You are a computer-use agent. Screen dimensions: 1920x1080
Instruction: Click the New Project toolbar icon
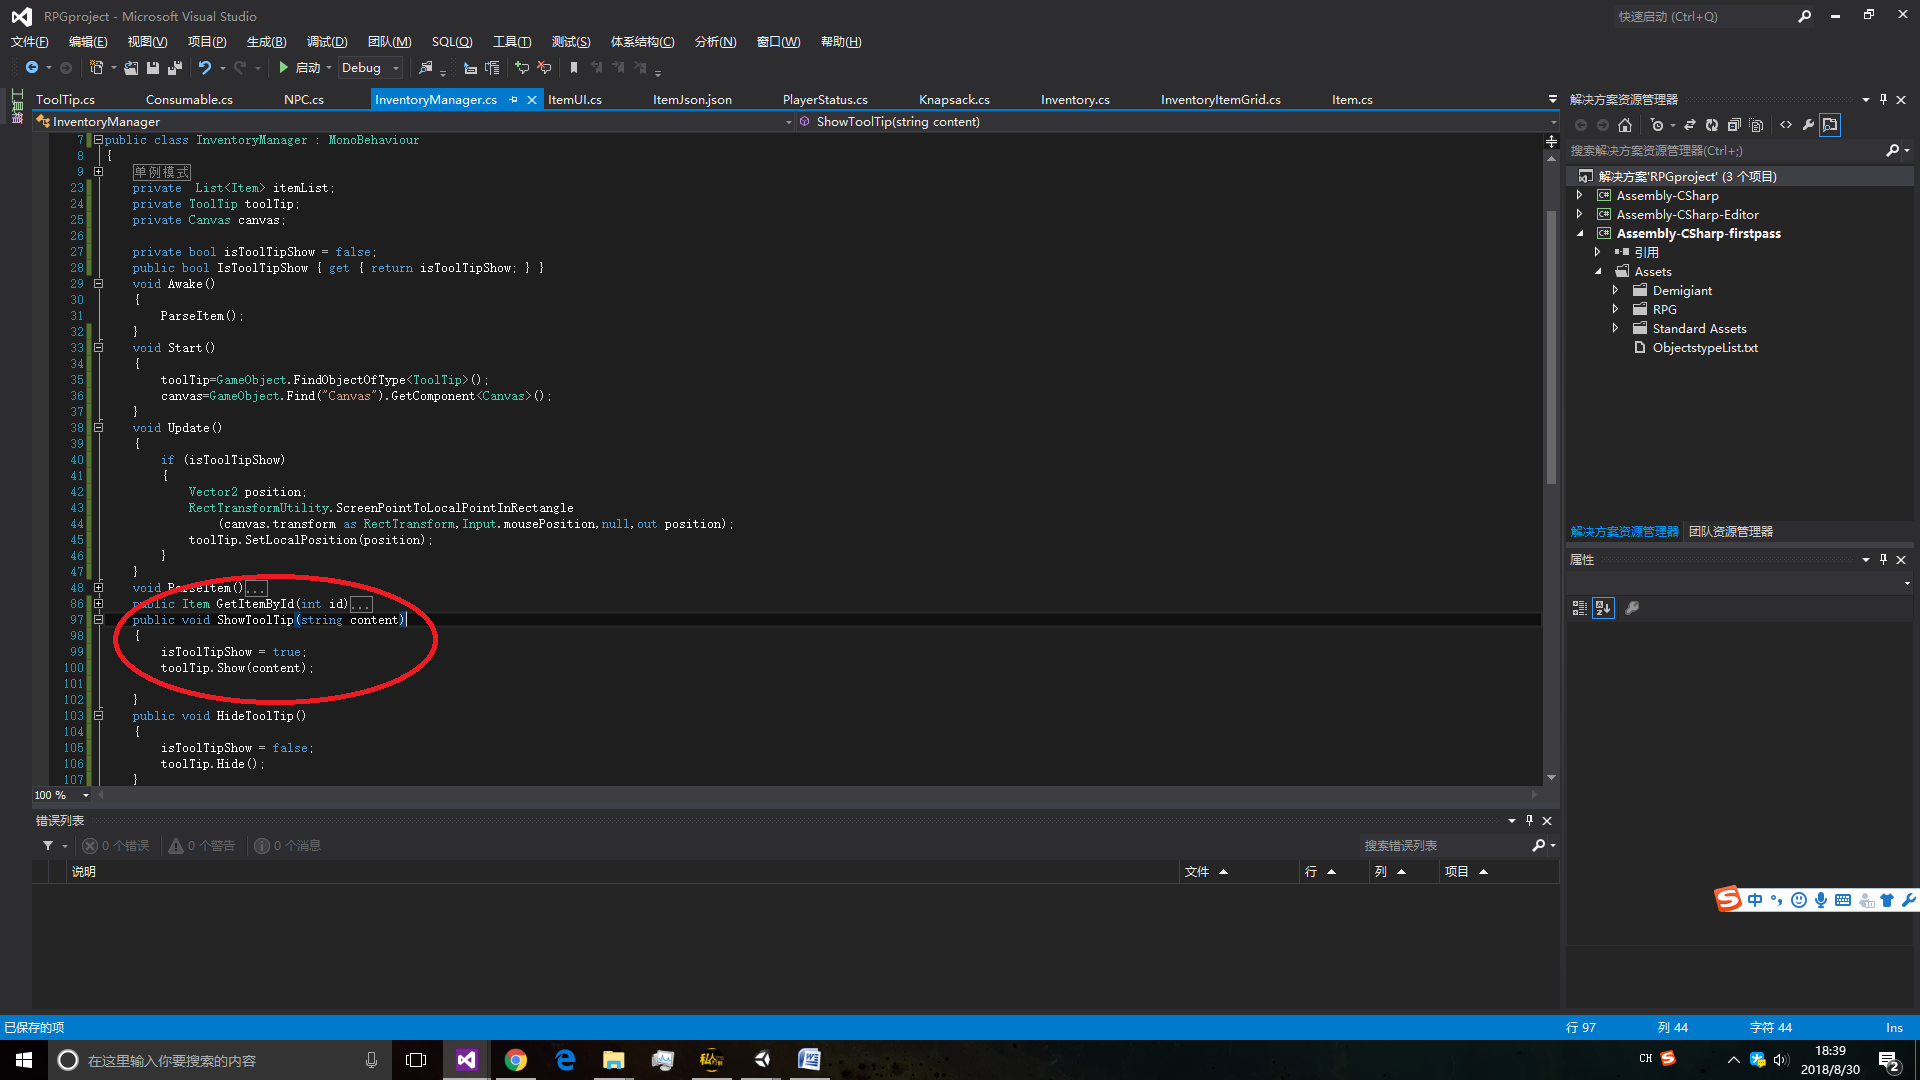point(97,67)
